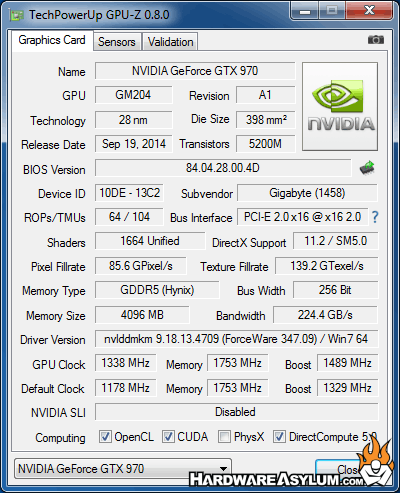This screenshot has height=493, width=400.
Task: Click the Revision field A1
Action: point(266,95)
